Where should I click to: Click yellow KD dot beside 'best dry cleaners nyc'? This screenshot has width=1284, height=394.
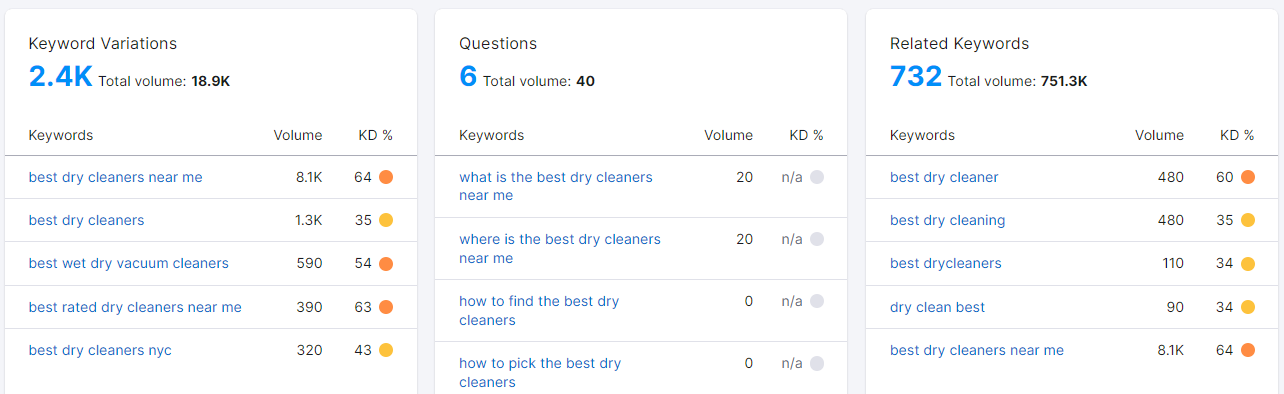386,350
